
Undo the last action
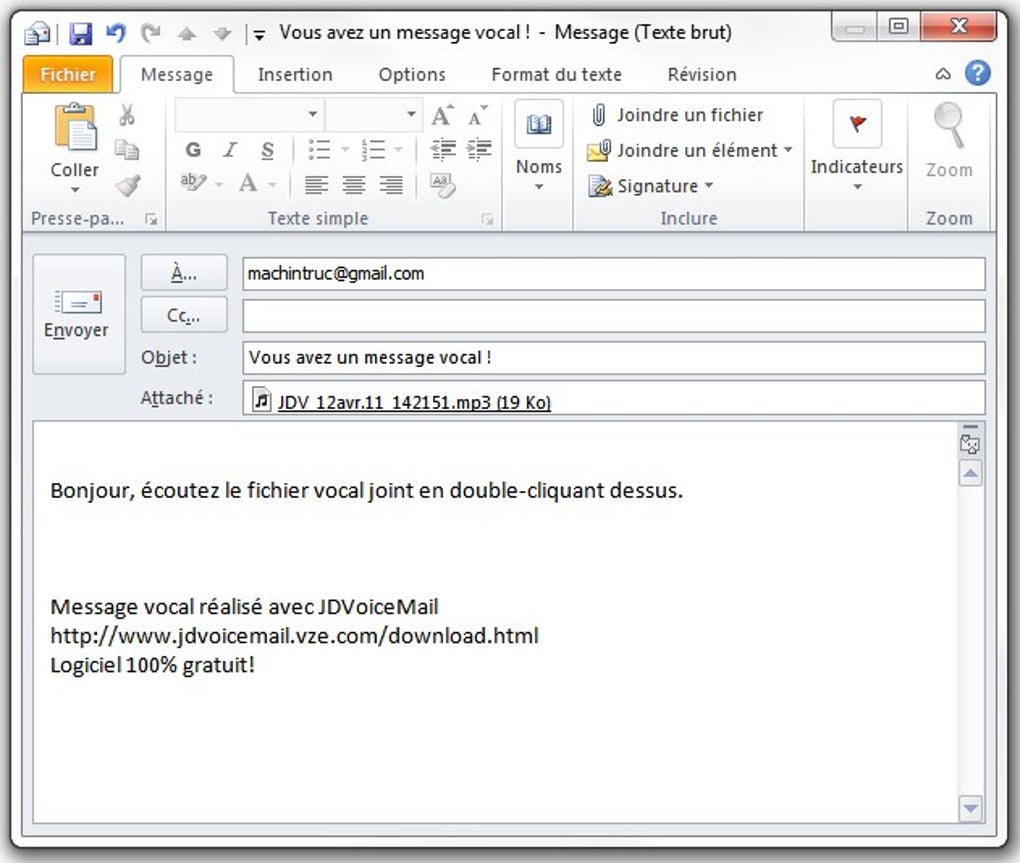116,33
